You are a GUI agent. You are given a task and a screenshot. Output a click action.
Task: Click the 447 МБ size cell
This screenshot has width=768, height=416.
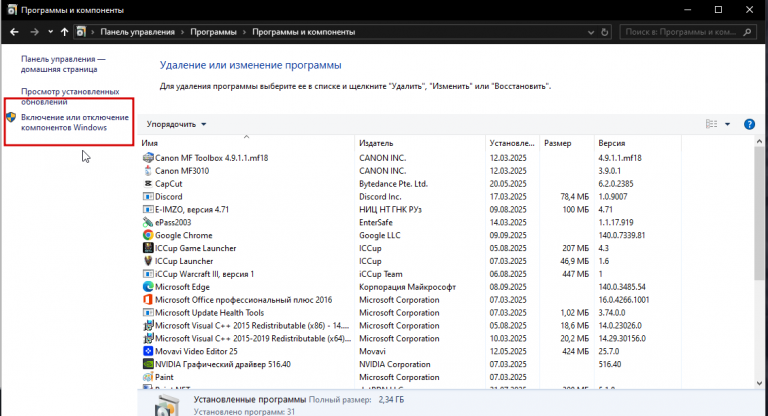pyautogui.click(x=576, y=274)
